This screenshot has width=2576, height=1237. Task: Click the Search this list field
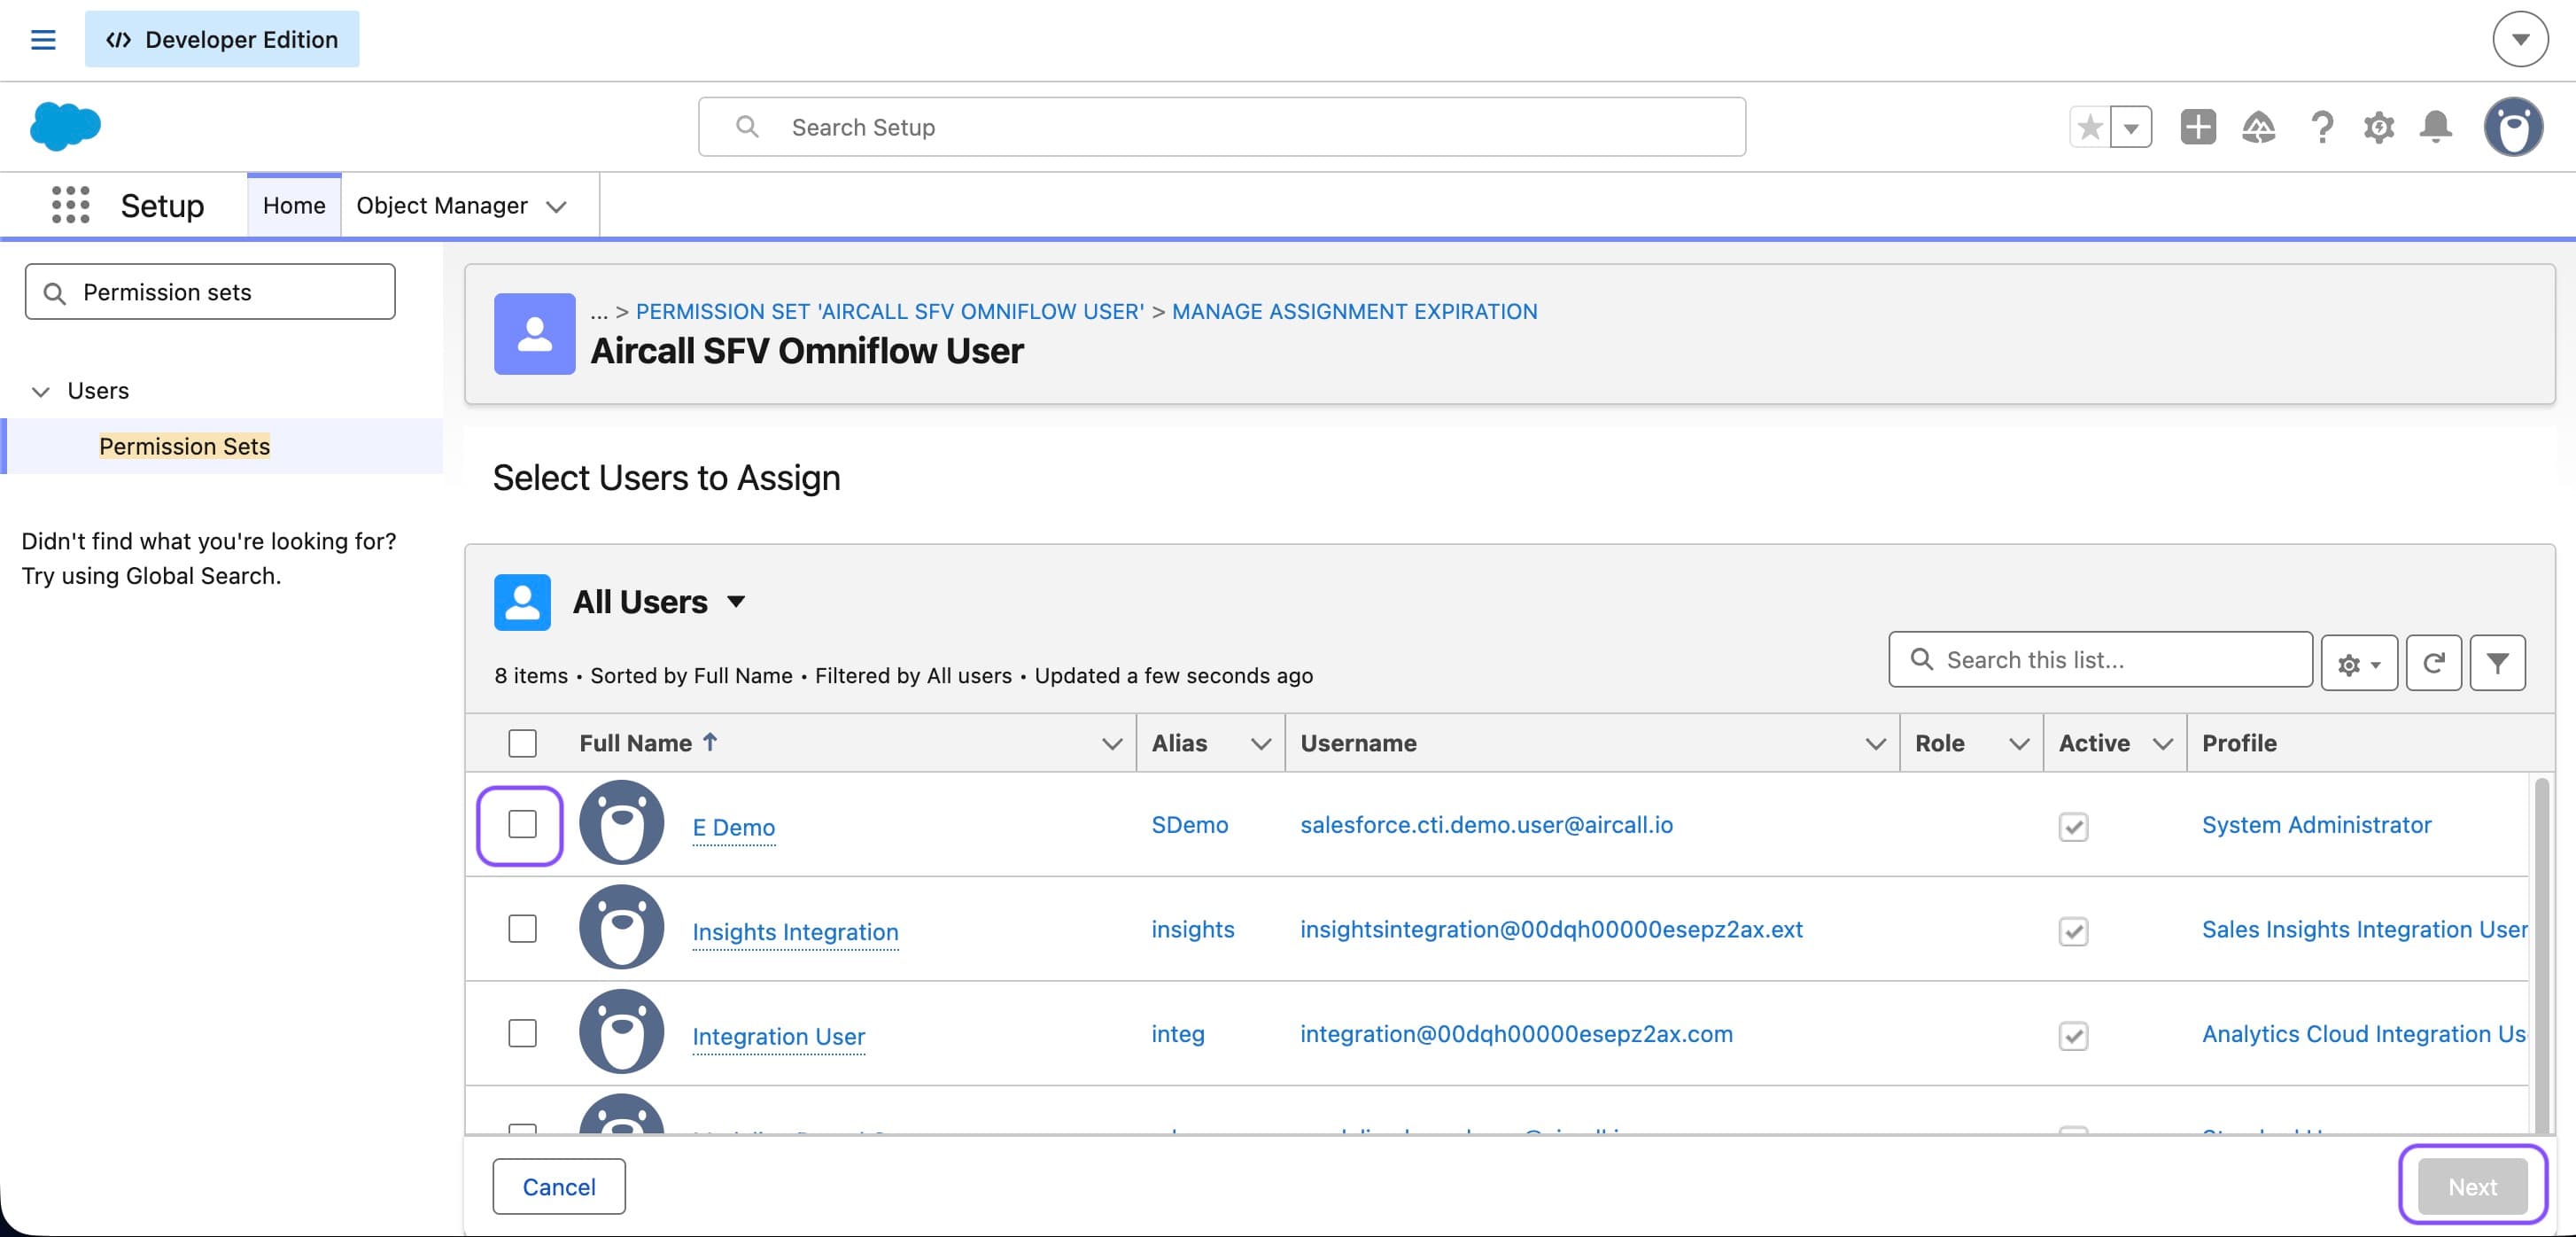[2100, 660]
